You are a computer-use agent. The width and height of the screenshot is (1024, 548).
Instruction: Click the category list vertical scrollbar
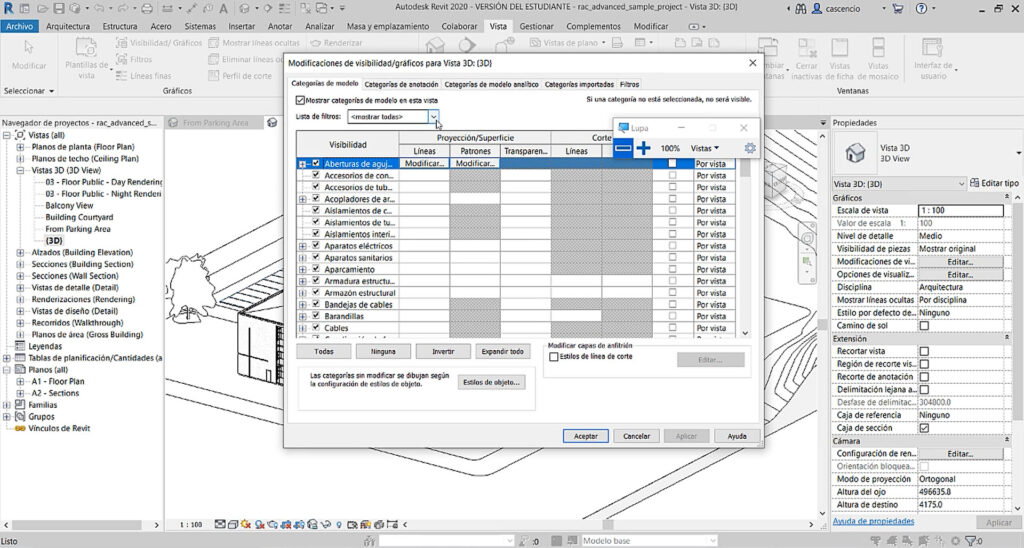pyautogui.click(x=745, y=250)
